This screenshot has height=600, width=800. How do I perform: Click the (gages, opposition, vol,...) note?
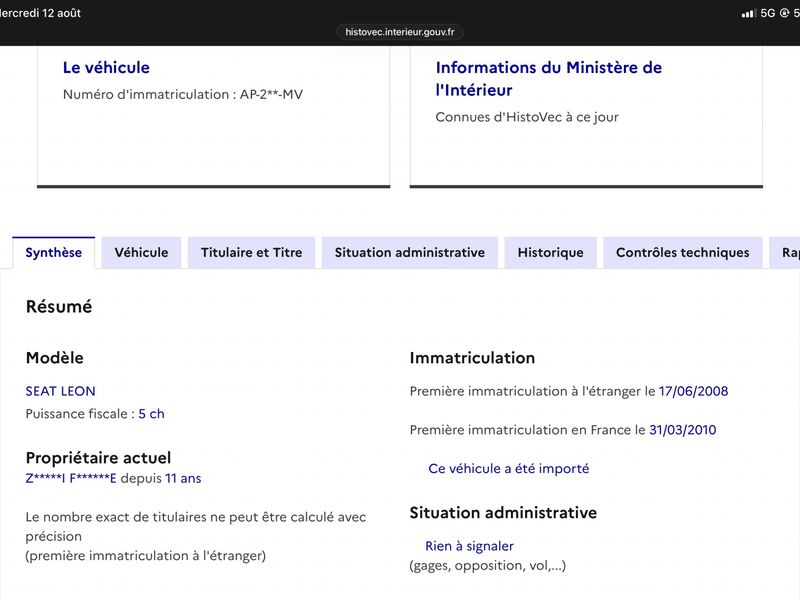click(488, 566)
